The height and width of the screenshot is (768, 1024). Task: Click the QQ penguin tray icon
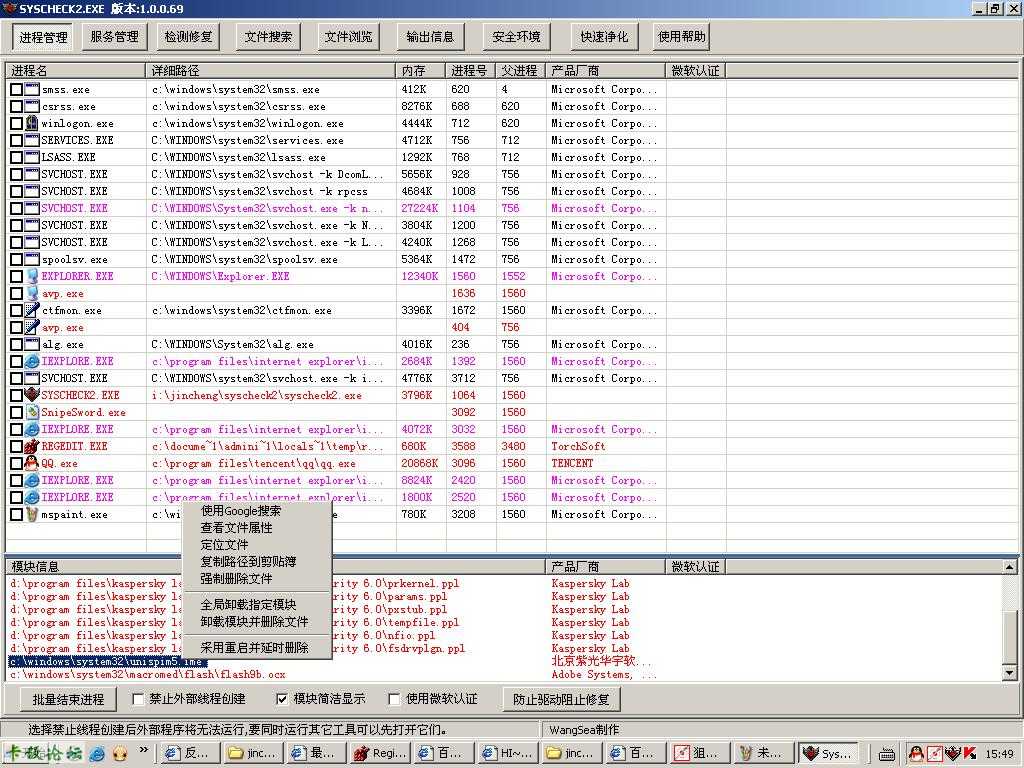(x=916, y=753)
